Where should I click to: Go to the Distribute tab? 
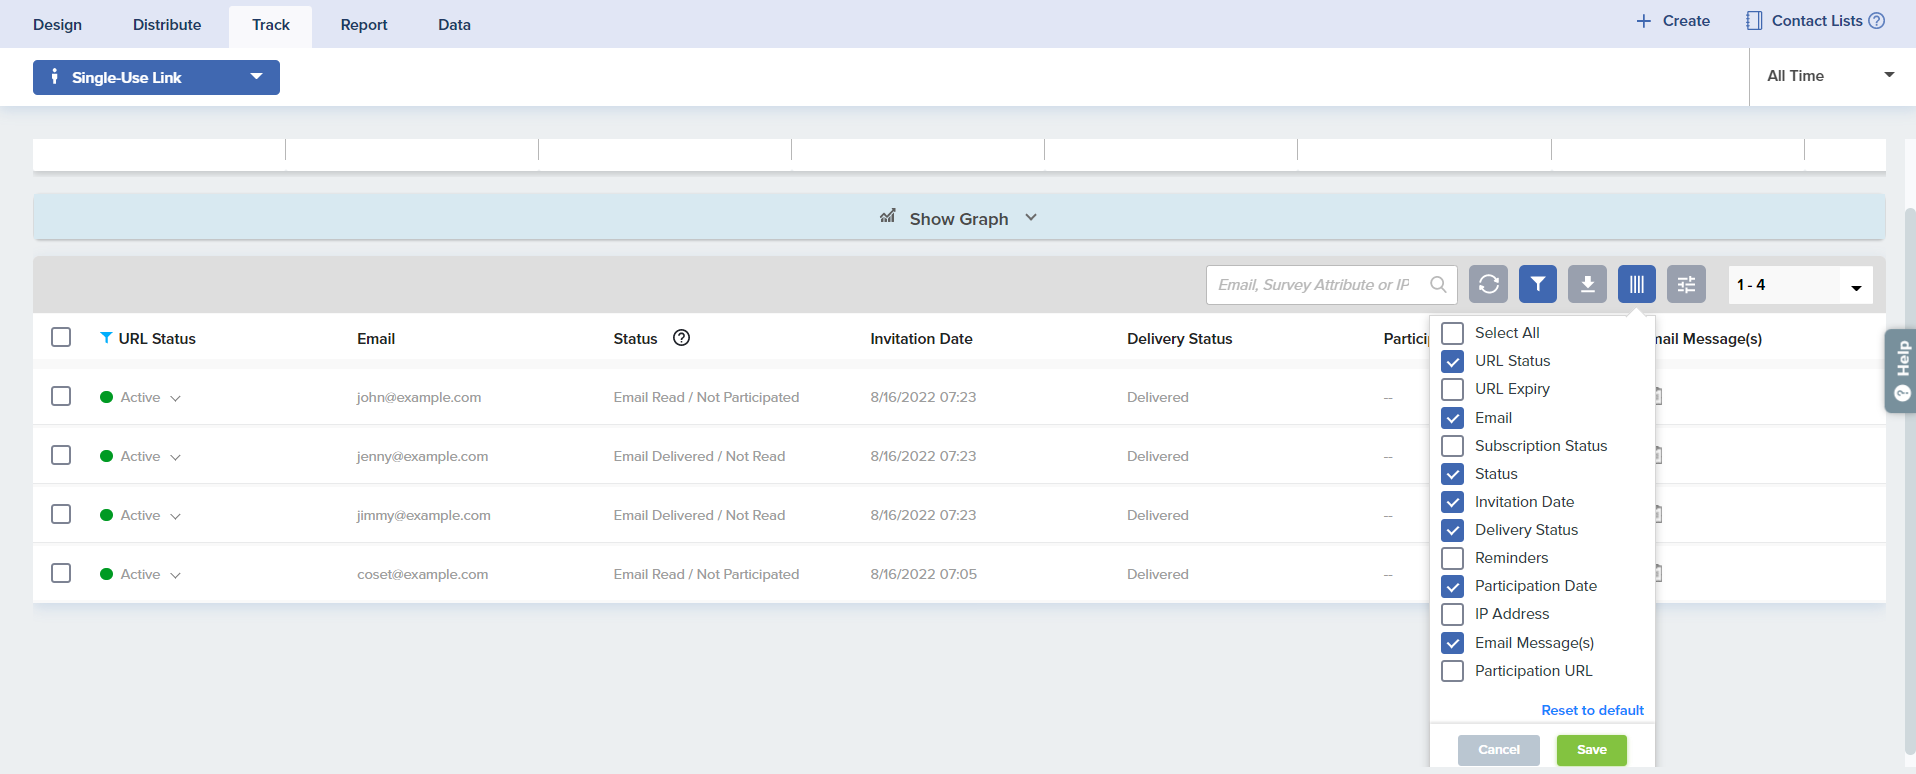[167, 25]
